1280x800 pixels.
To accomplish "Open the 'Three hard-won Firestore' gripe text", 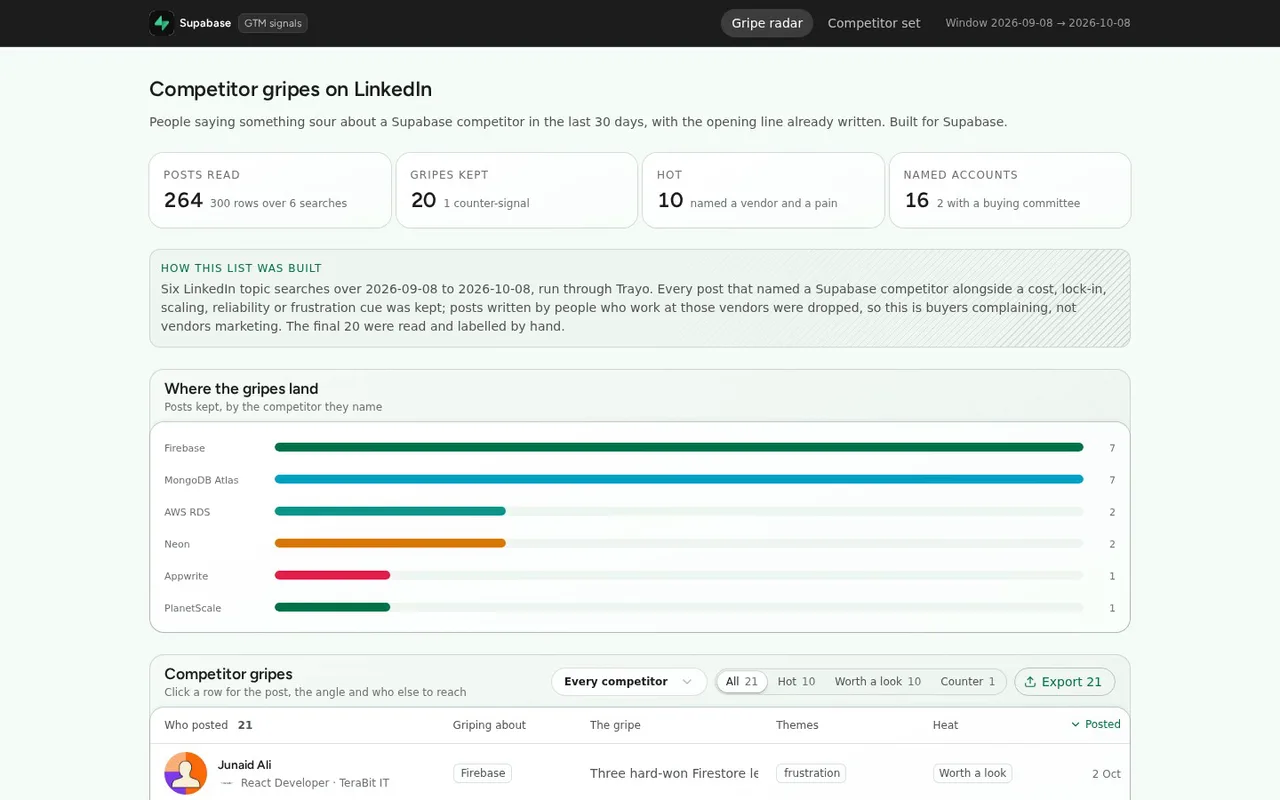I will [x=674, y=773].
